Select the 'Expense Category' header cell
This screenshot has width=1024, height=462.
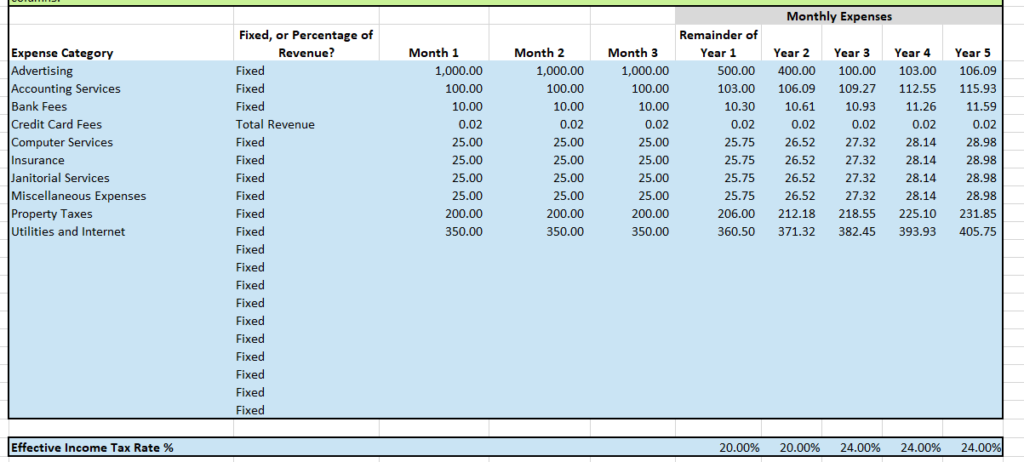pos(62,53)
